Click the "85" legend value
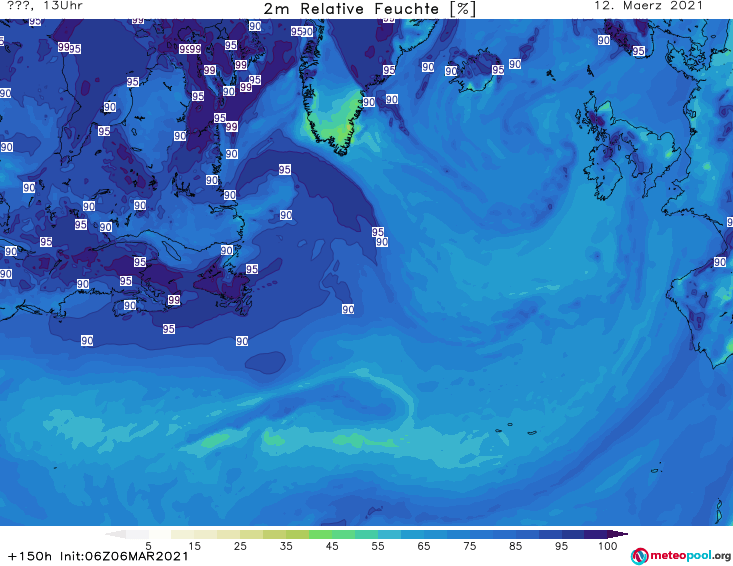The height and width of the screenshot is (566, 733). coord(515,545)
